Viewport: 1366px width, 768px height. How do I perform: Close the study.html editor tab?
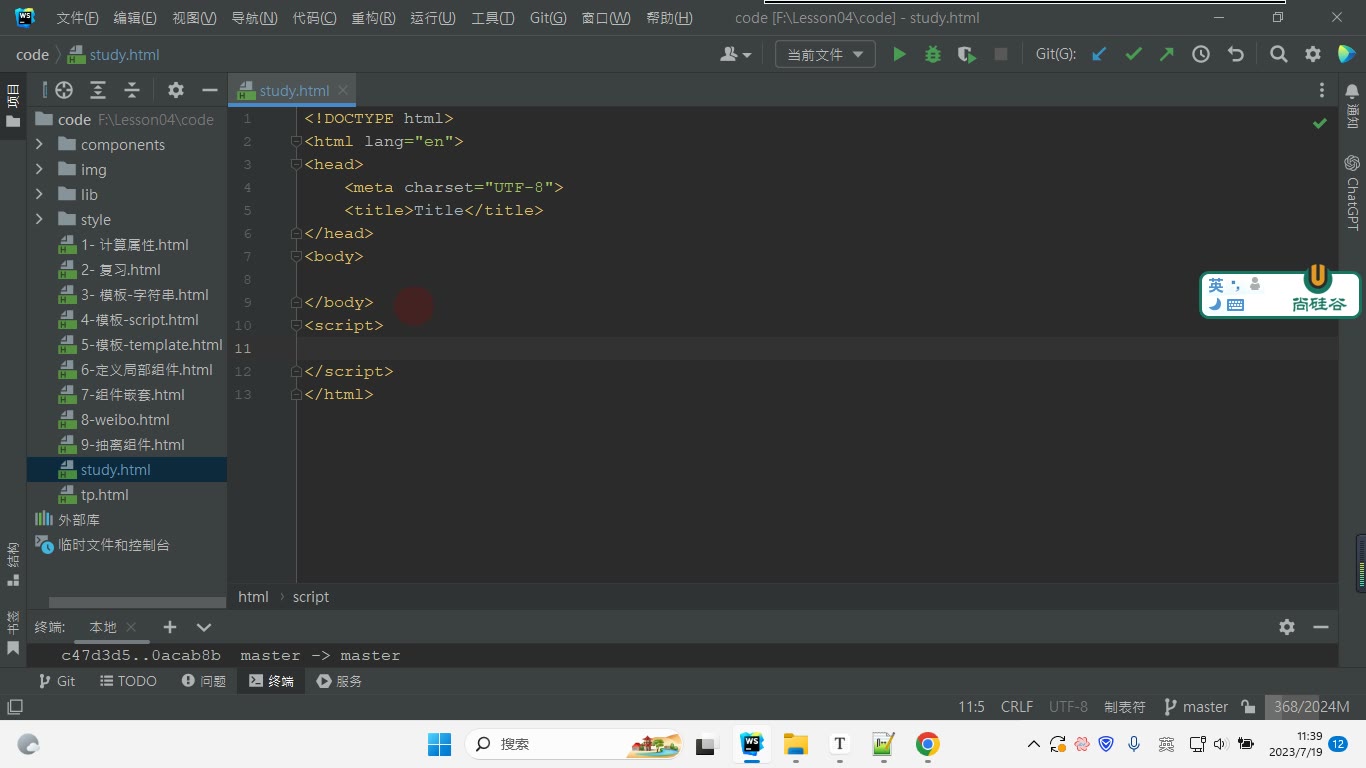(343, 90)
